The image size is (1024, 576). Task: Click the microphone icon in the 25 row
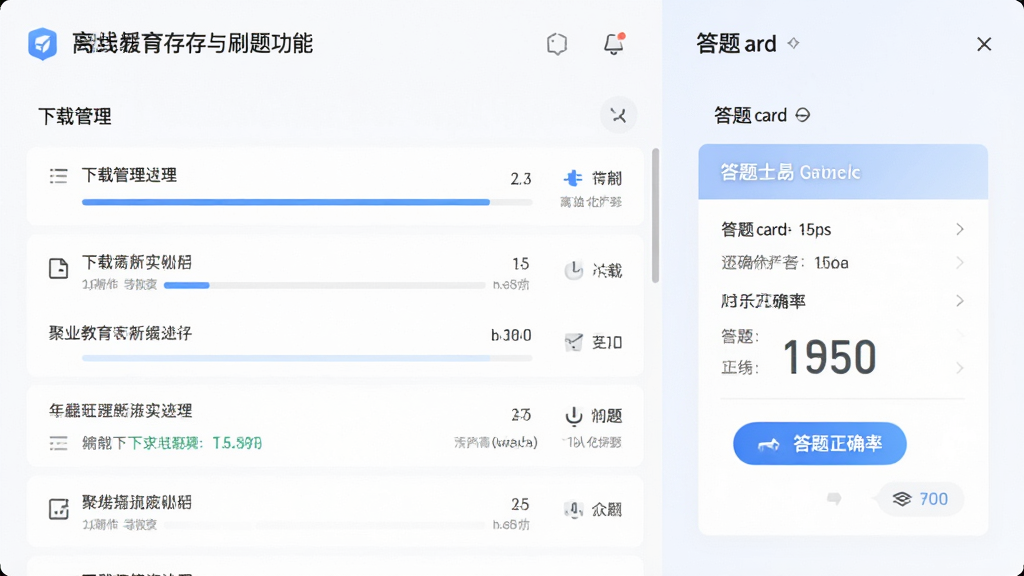click(573, 509)
